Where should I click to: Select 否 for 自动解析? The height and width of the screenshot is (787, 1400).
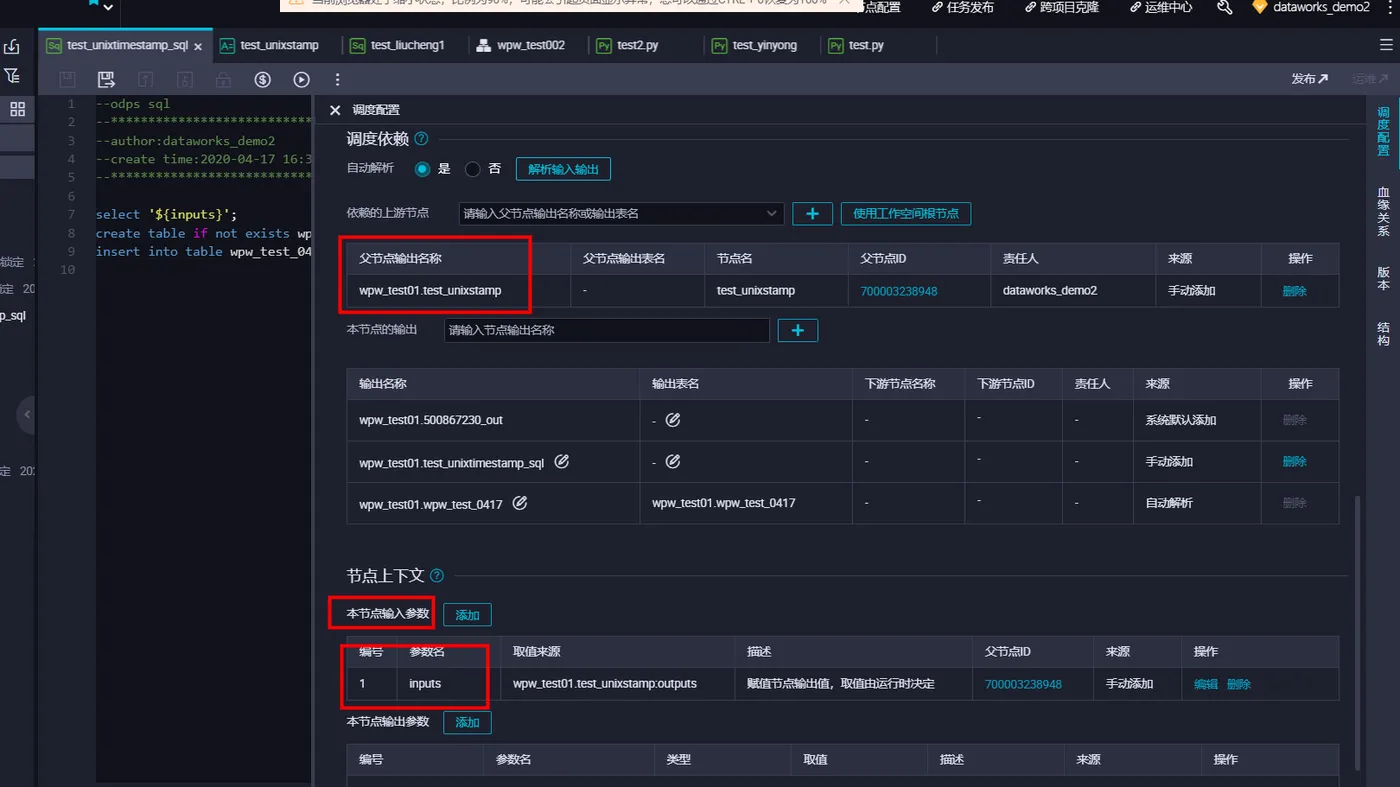click(473, 169)
